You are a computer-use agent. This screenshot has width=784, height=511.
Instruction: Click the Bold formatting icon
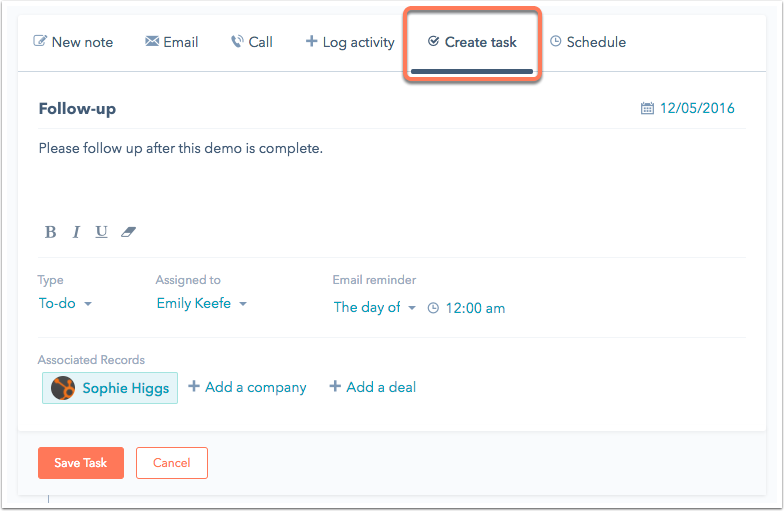click(x=51, y=232)
